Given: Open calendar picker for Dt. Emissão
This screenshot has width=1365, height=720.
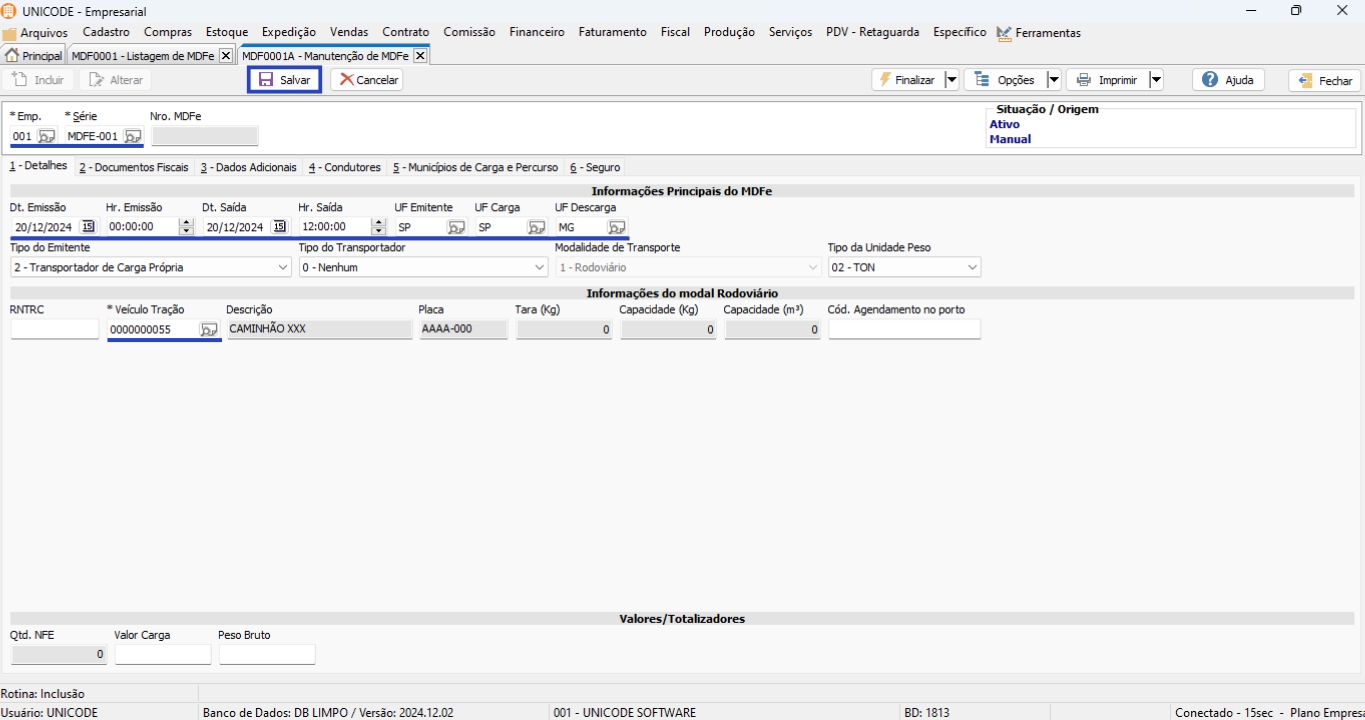Looking at the screenshot, I should click(88, 227).
